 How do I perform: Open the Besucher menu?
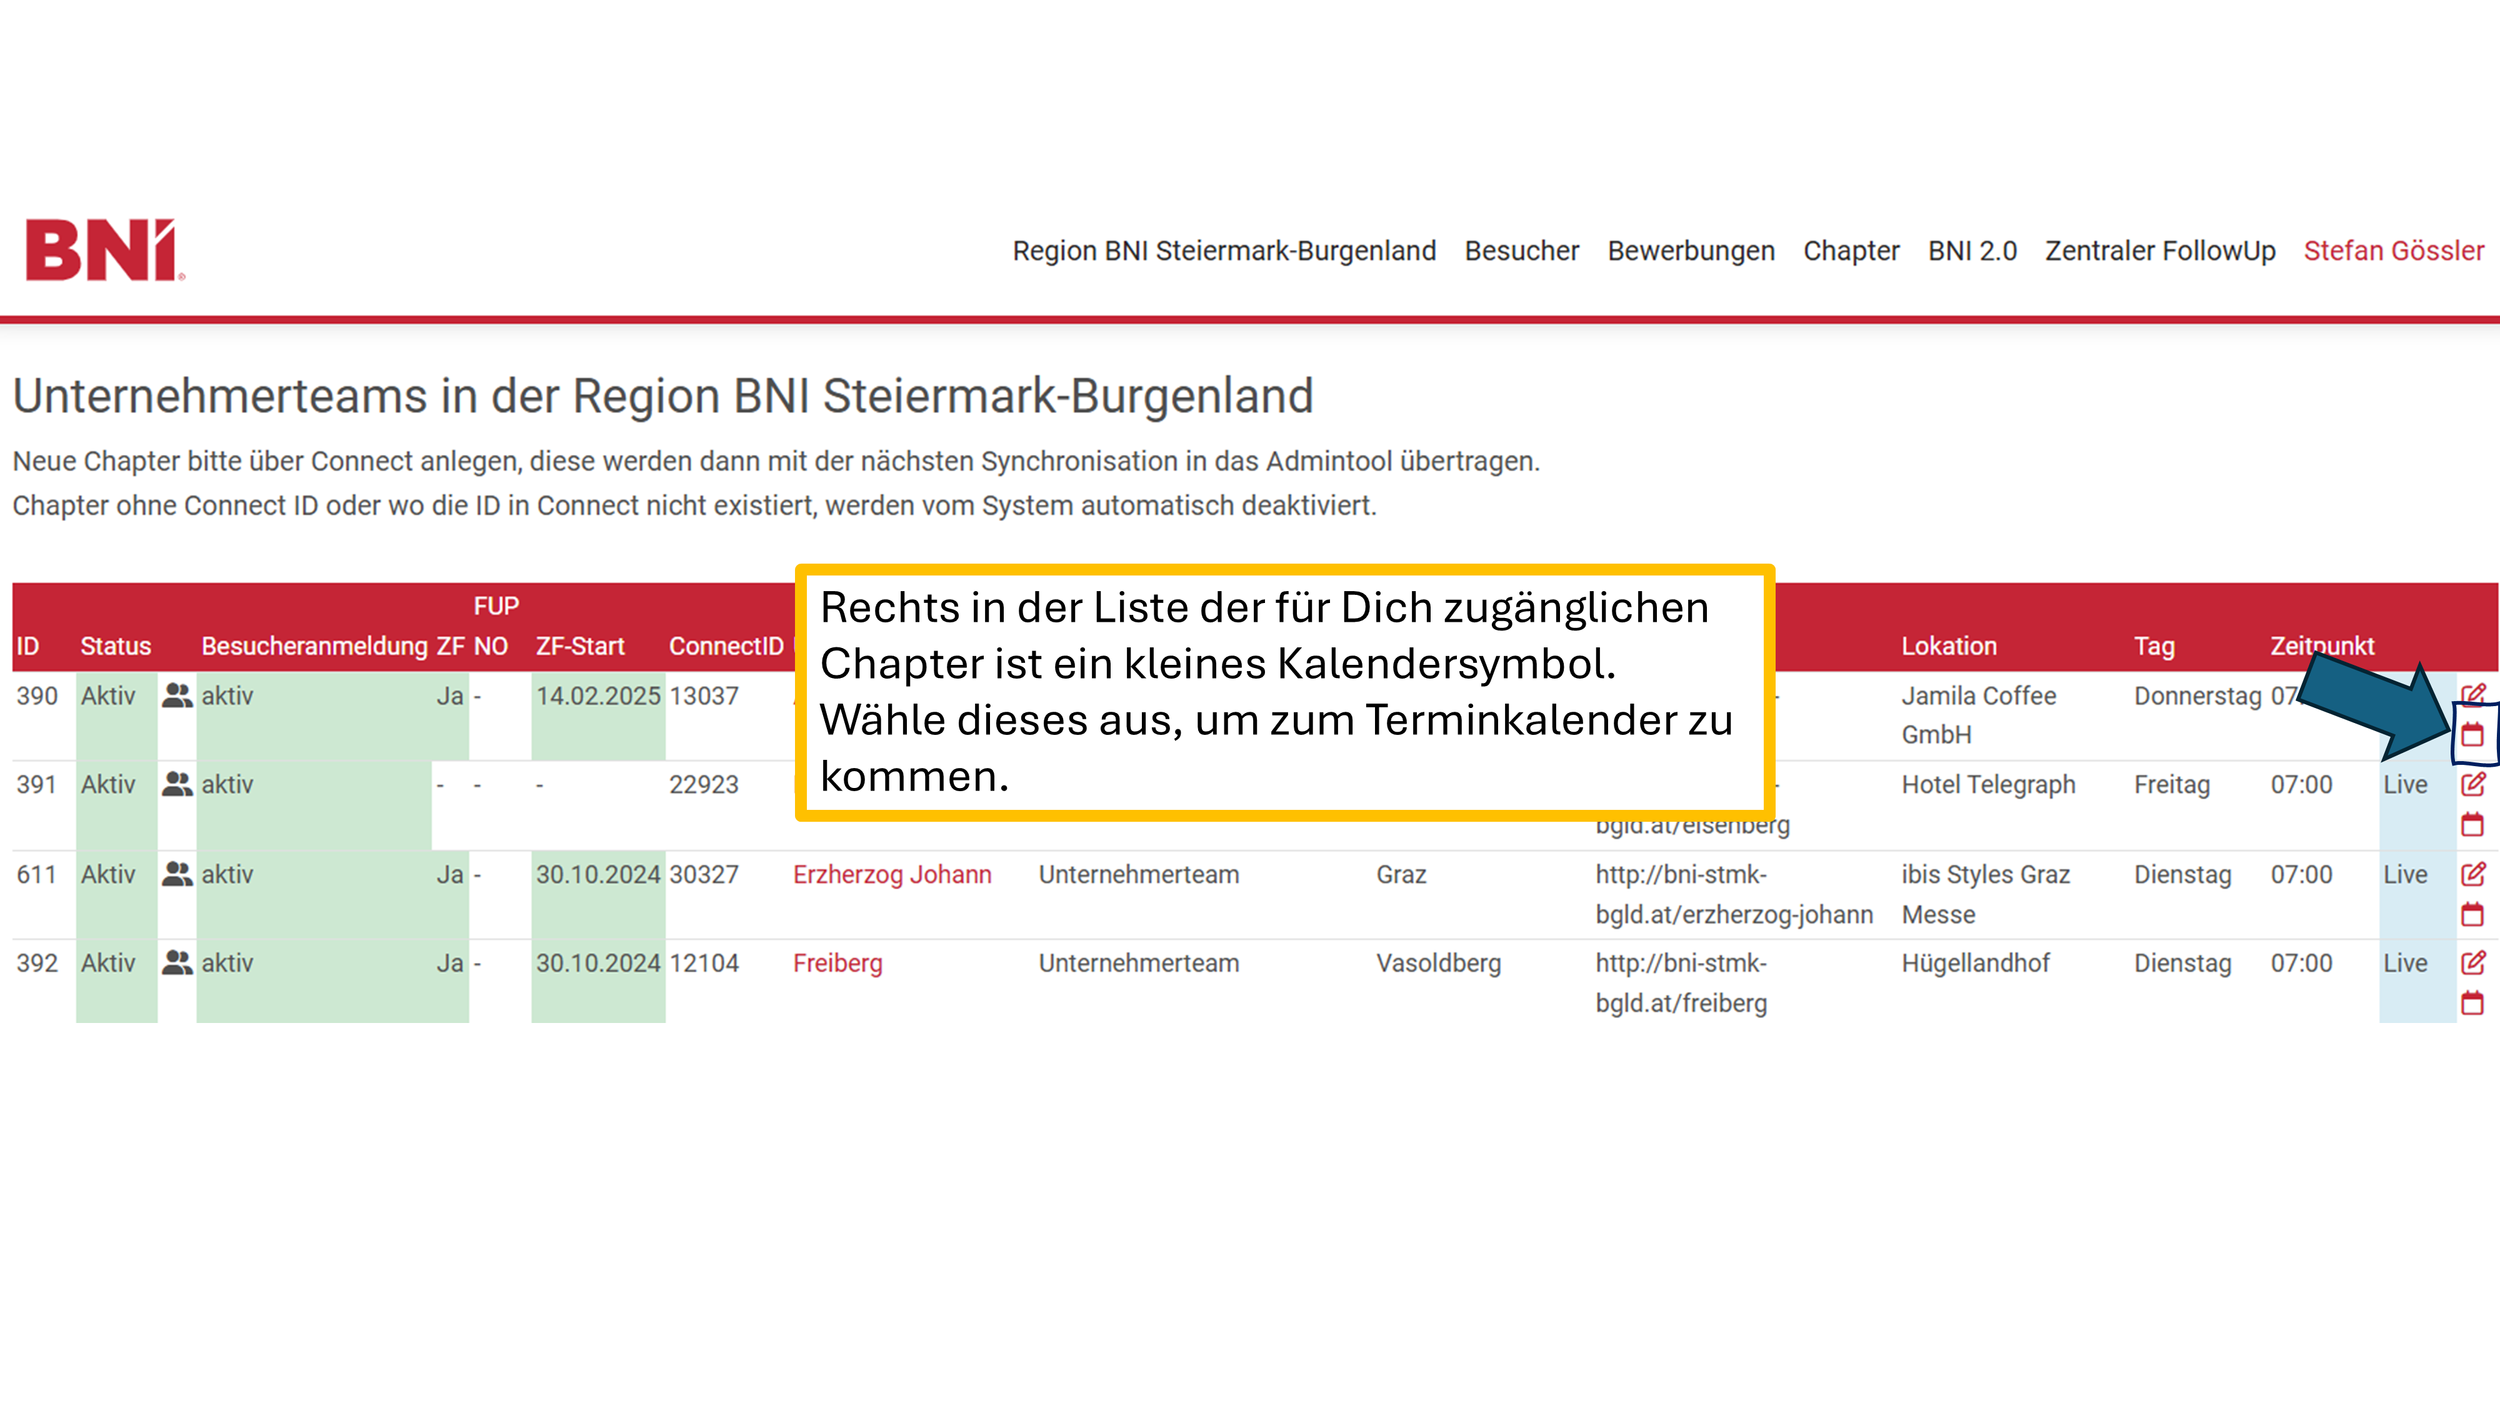click(1521, 251)
